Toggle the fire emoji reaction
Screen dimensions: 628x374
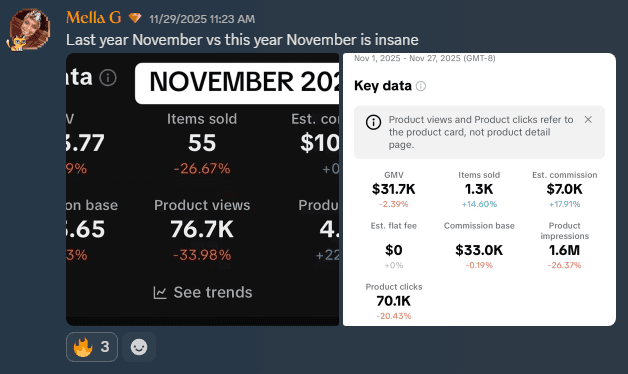click(x=92, y=347)
